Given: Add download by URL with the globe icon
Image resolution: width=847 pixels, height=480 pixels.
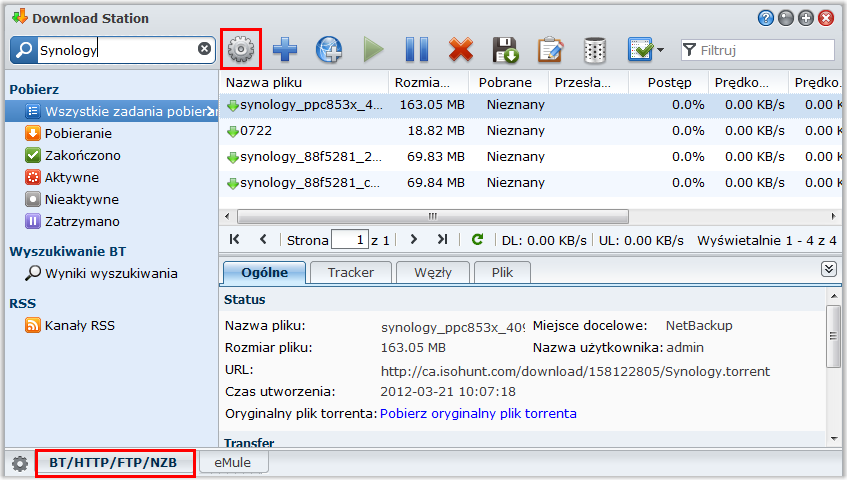Looking at the screenshot, I should [329, 50].
